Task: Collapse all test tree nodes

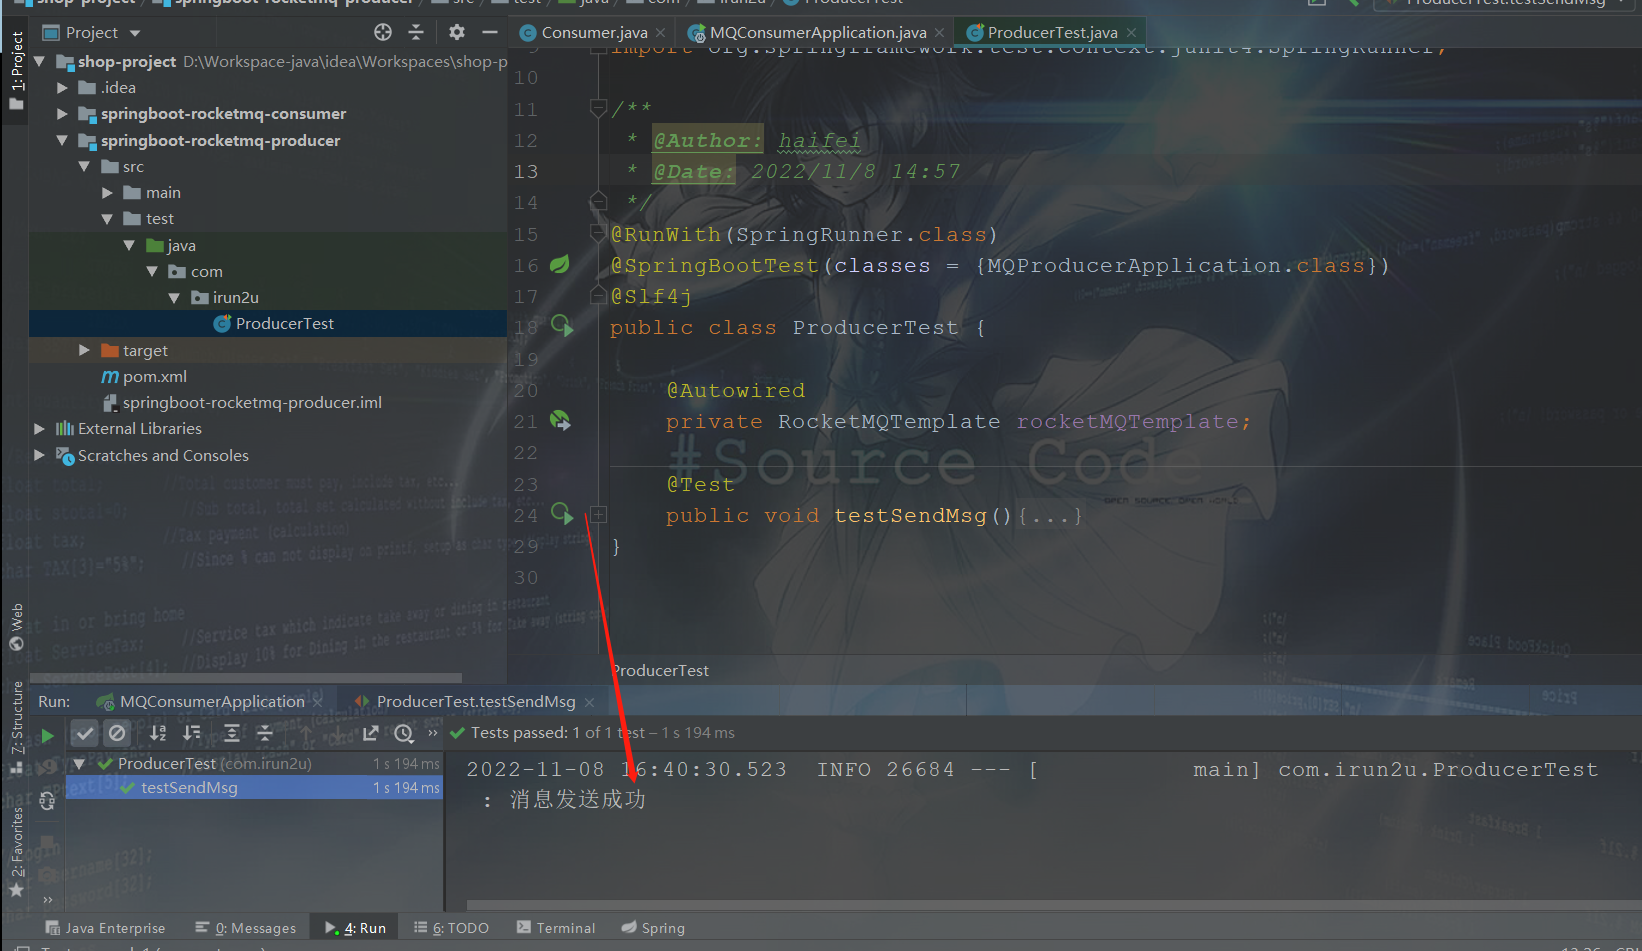Action: (265, 733)
